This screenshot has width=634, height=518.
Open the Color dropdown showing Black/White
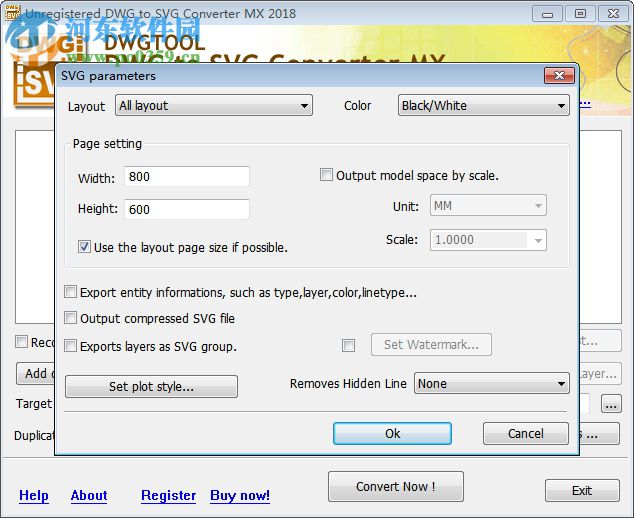pos(484,106)
